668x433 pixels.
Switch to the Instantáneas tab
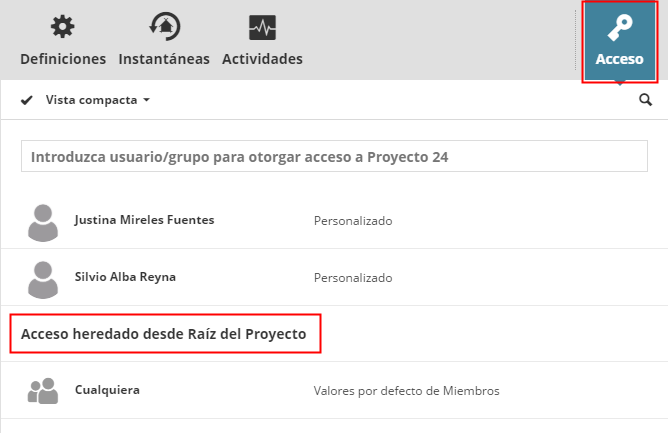pyautogui.click(x=164, y=59)
